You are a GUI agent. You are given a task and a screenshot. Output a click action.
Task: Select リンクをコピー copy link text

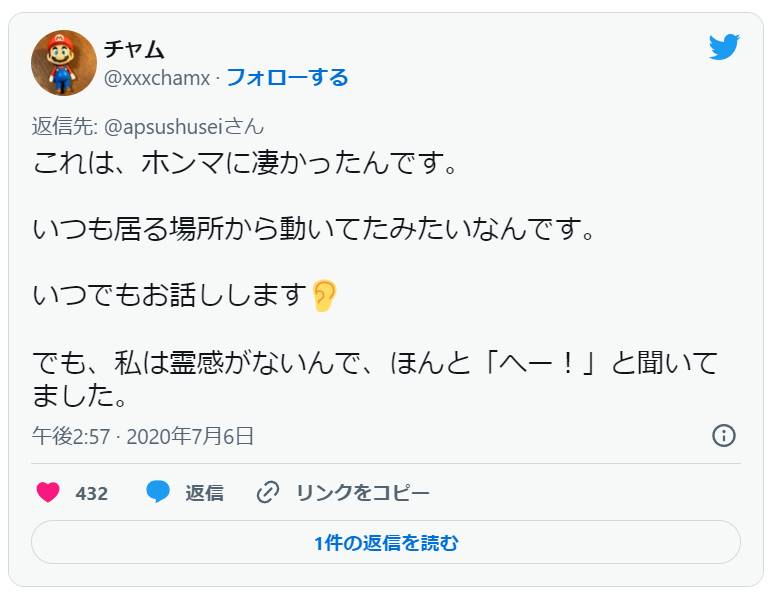363,493
